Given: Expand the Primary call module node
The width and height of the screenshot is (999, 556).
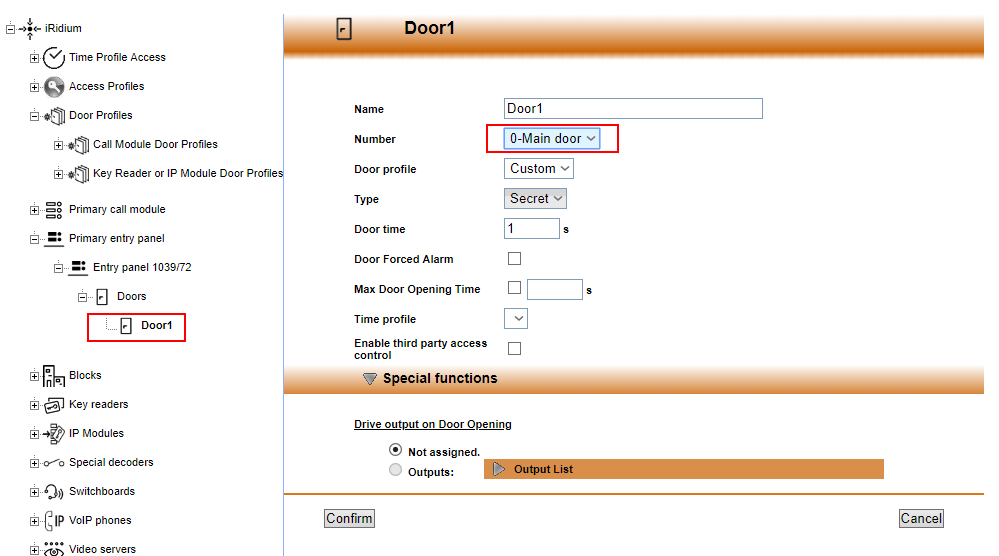Looking at the screenshot, I should [34, 210].
